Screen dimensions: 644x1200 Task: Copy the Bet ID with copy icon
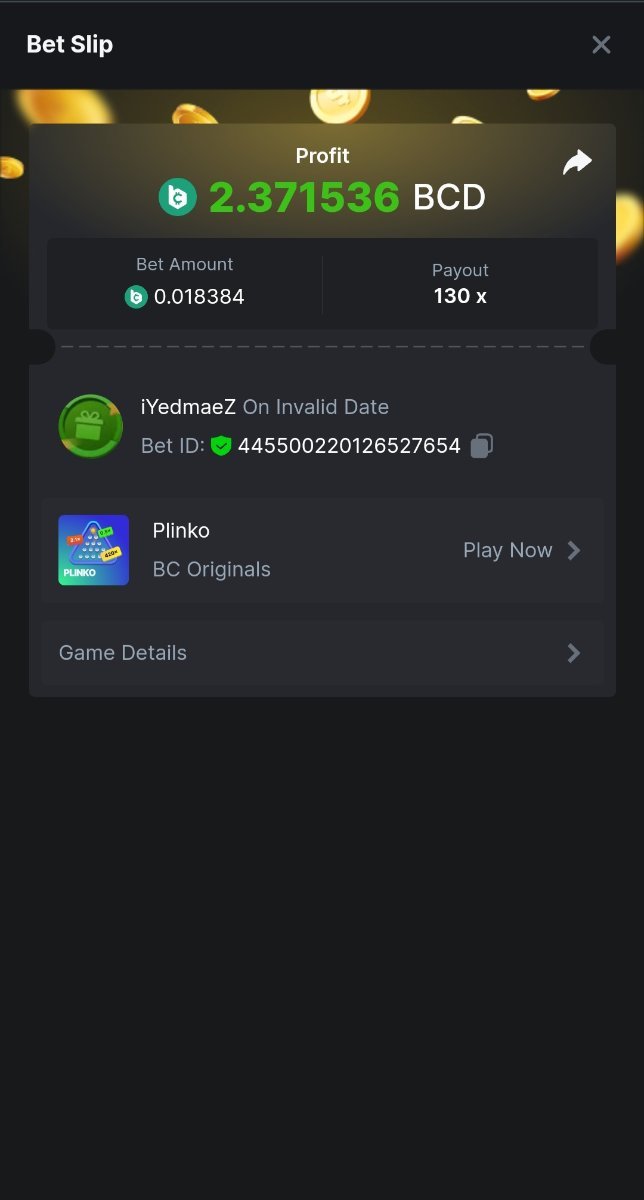pyautogui.click(x=482, y=446)
